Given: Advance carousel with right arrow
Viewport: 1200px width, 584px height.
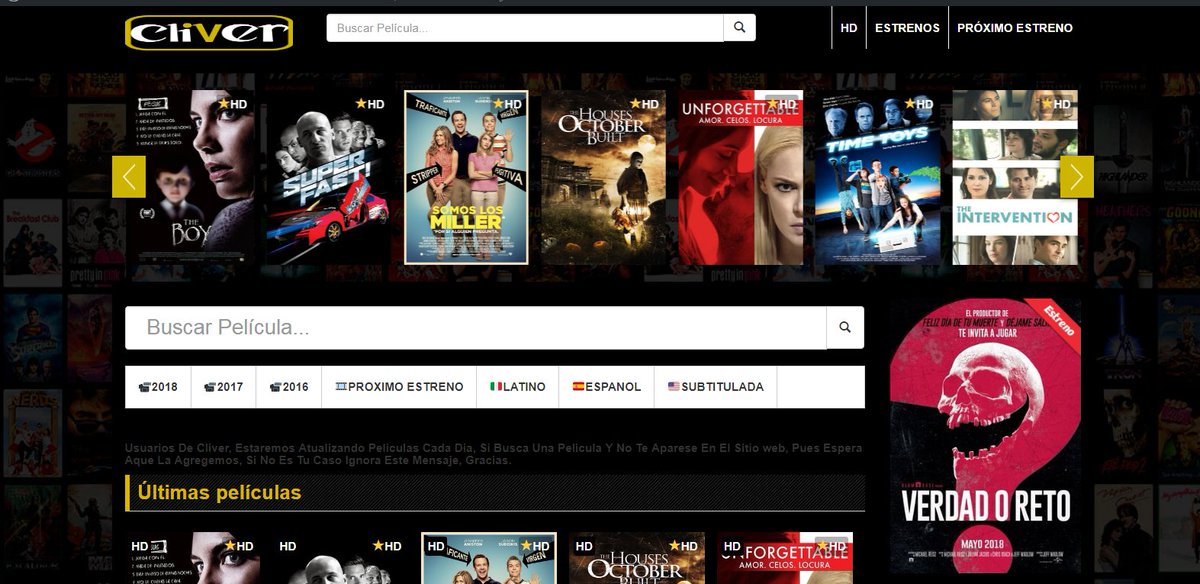Looking at the screenshot, I should (1077, 177).
